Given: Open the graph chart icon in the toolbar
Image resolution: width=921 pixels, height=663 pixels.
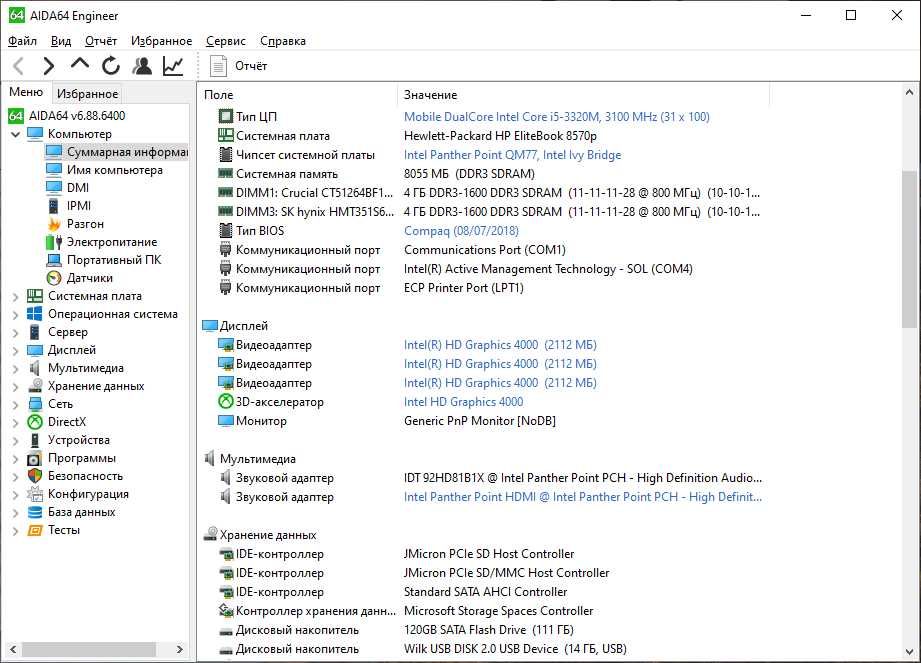Looking at the screenshot, I should tap(173, 66).
